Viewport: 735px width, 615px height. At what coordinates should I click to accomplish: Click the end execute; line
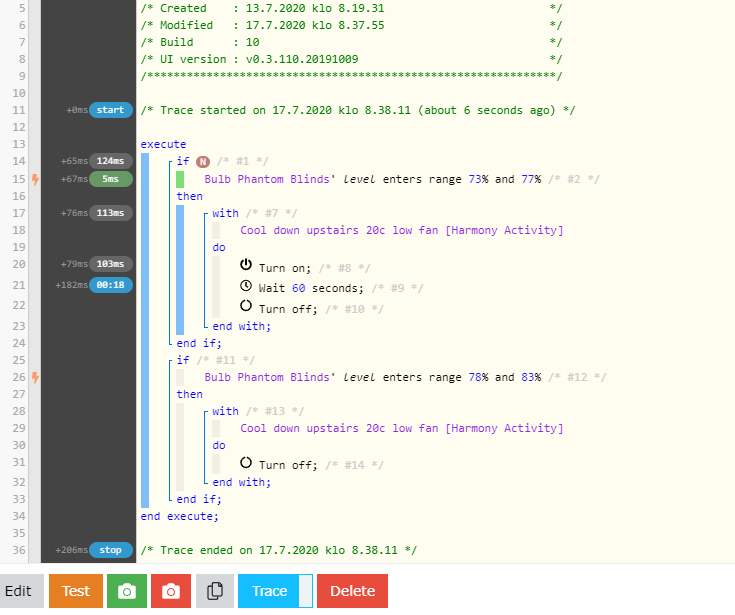point(180,516)
